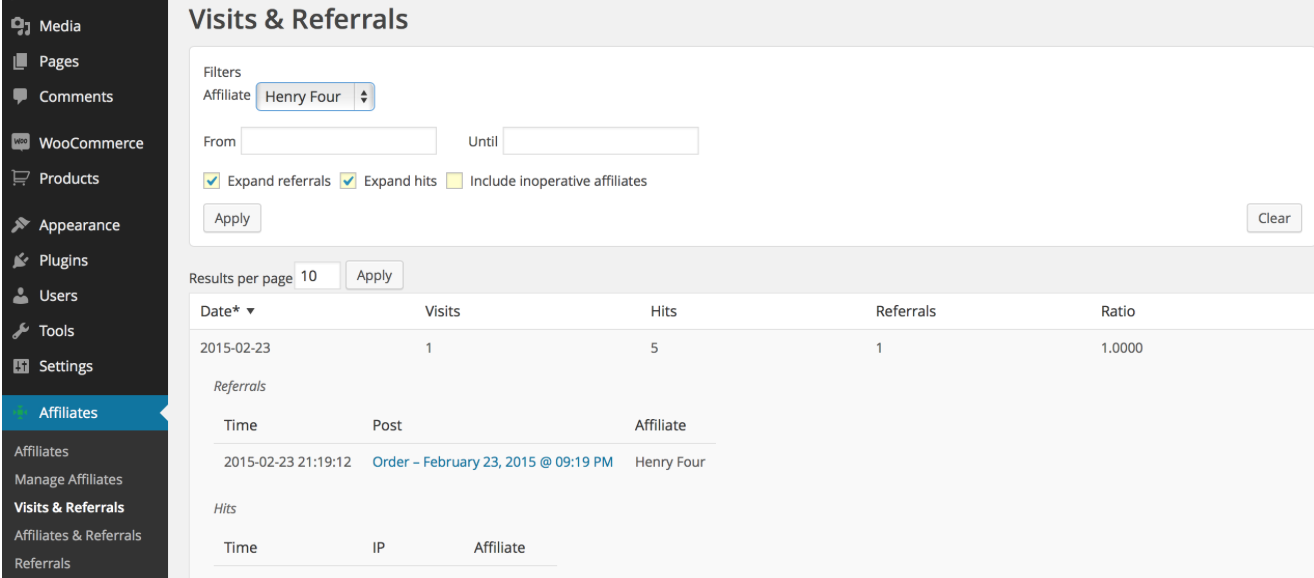
Task: Click the Clear filters button
Action: (x=1274, y=218)
